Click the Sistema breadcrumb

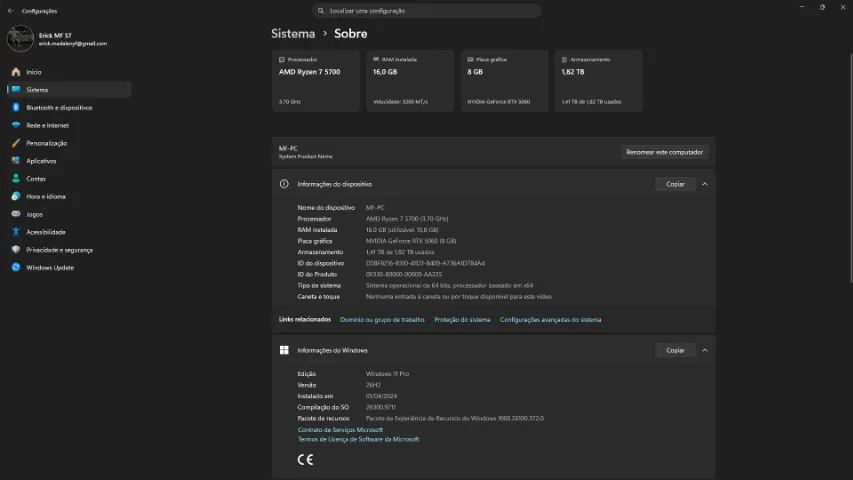(293, 34)
